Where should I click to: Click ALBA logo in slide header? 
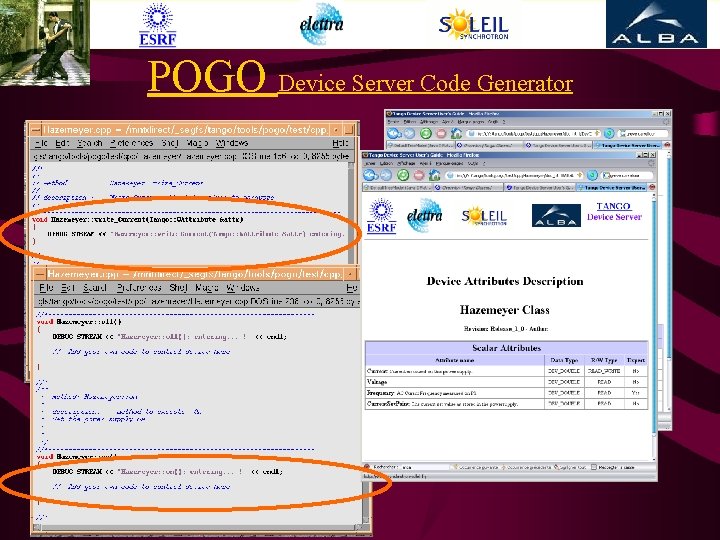tap(656, 24)
